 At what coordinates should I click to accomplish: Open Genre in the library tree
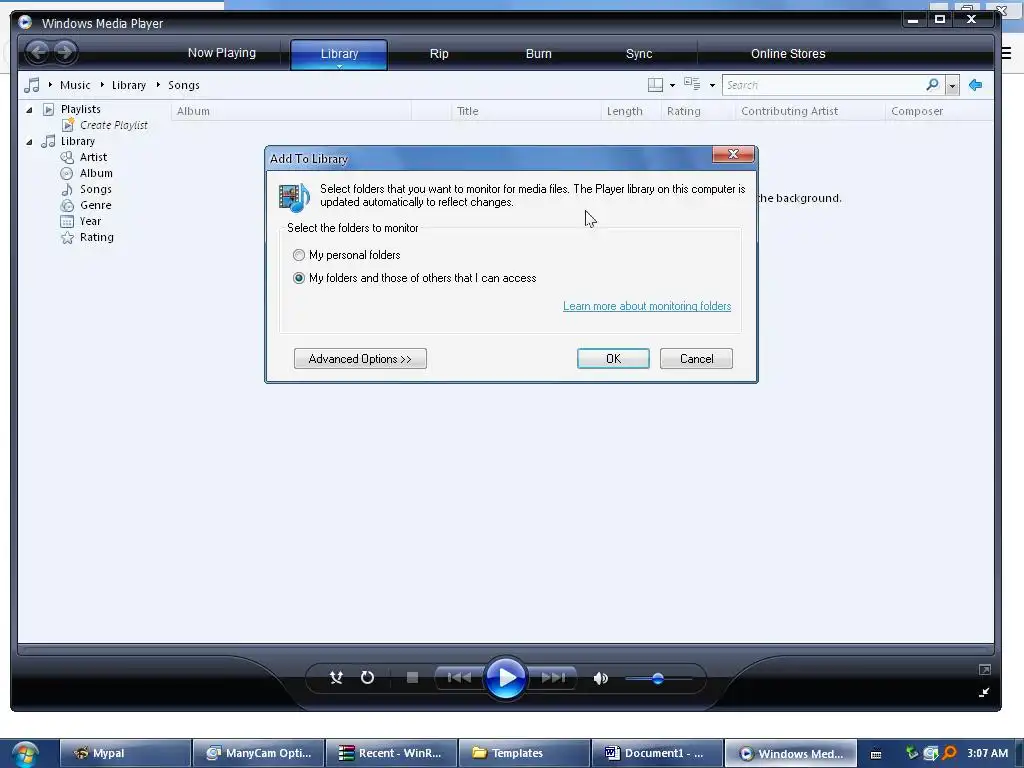(x=95, y=205)
